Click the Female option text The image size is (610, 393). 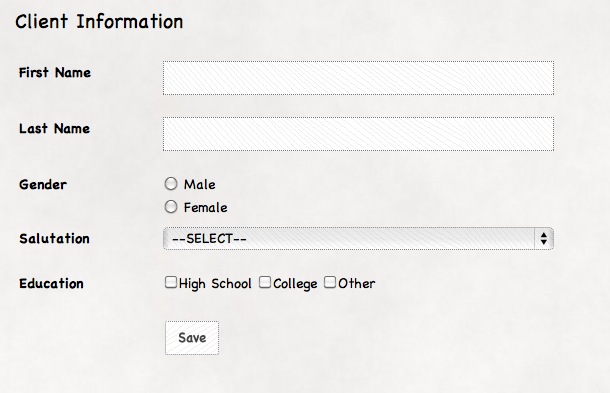(205, 207)
